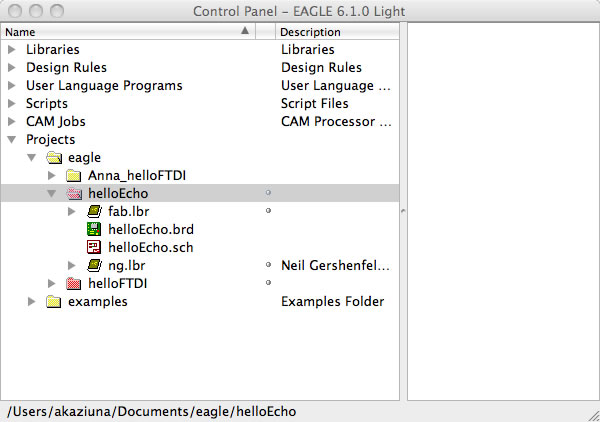Viewport: 600px width, 422px height.
Task: Select the helloFTDI project name
Action: point(117,284)
